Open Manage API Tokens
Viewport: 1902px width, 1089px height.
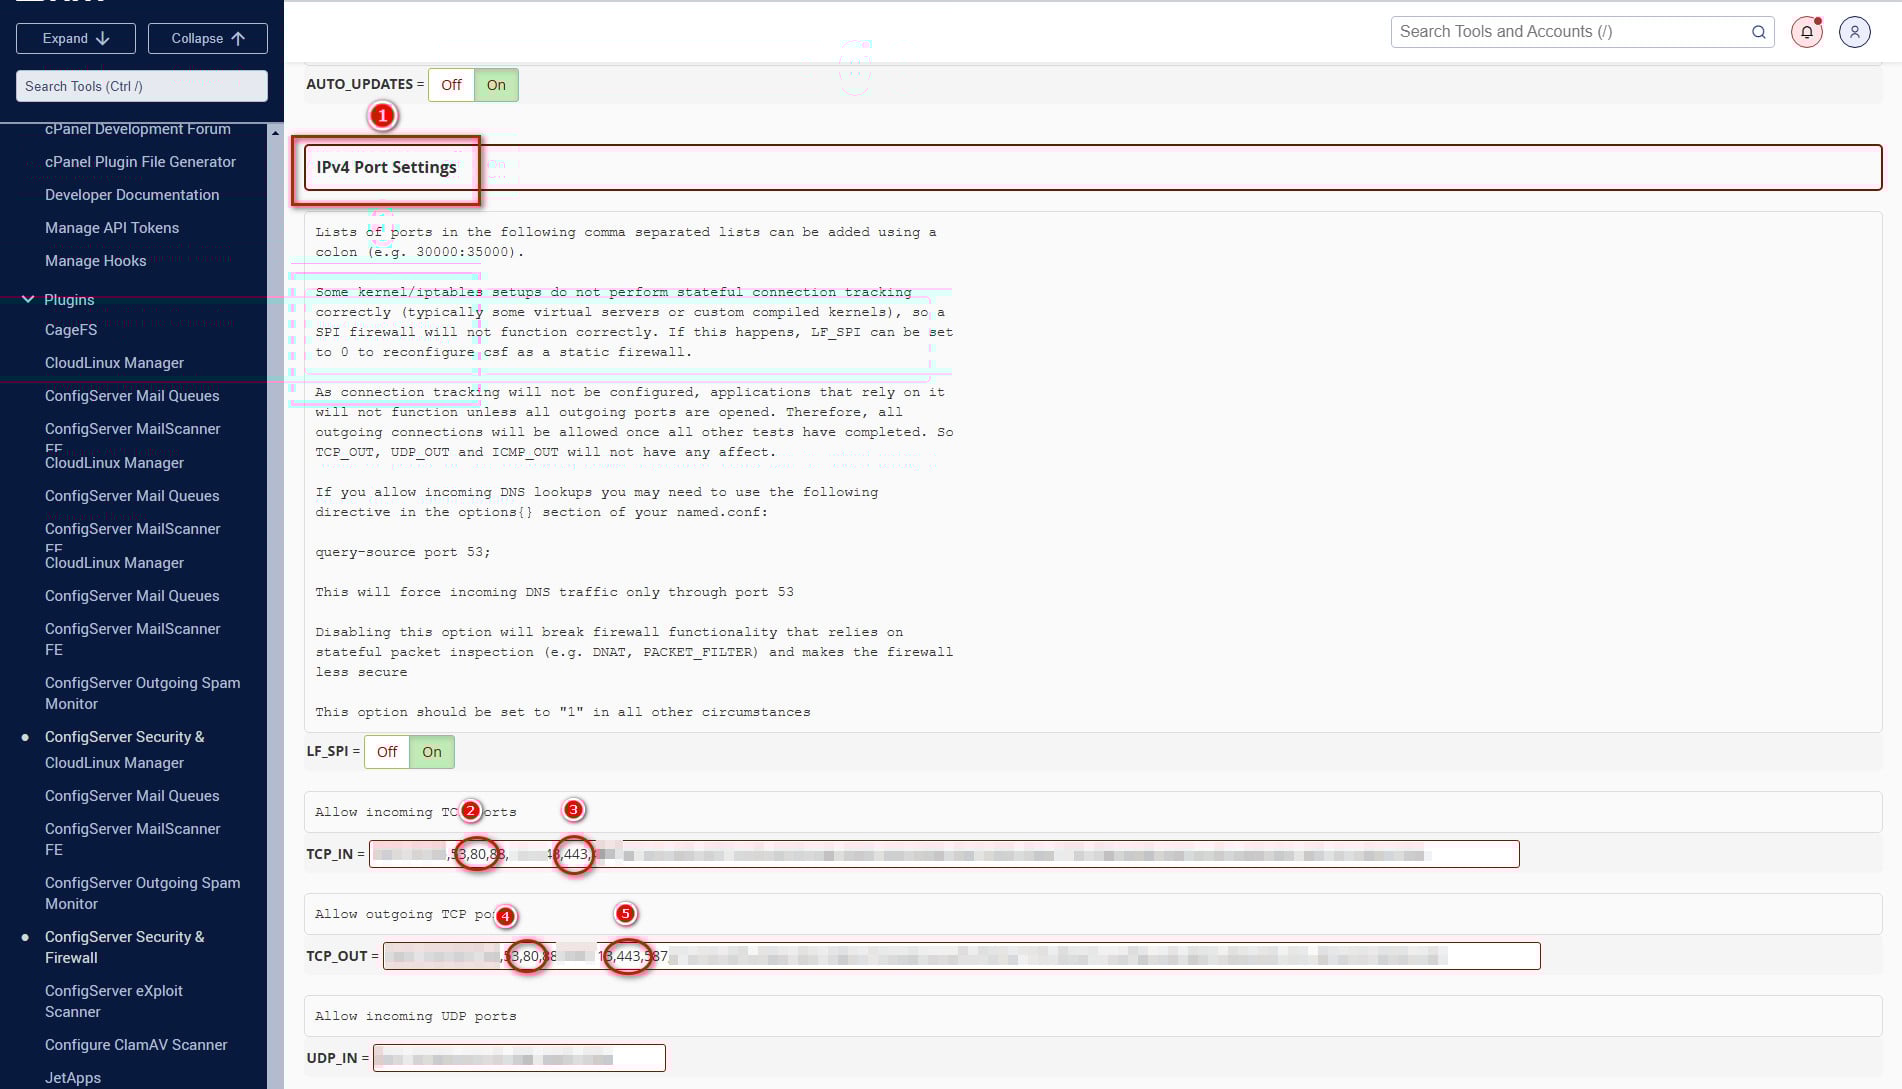click(x=112, y=228)
